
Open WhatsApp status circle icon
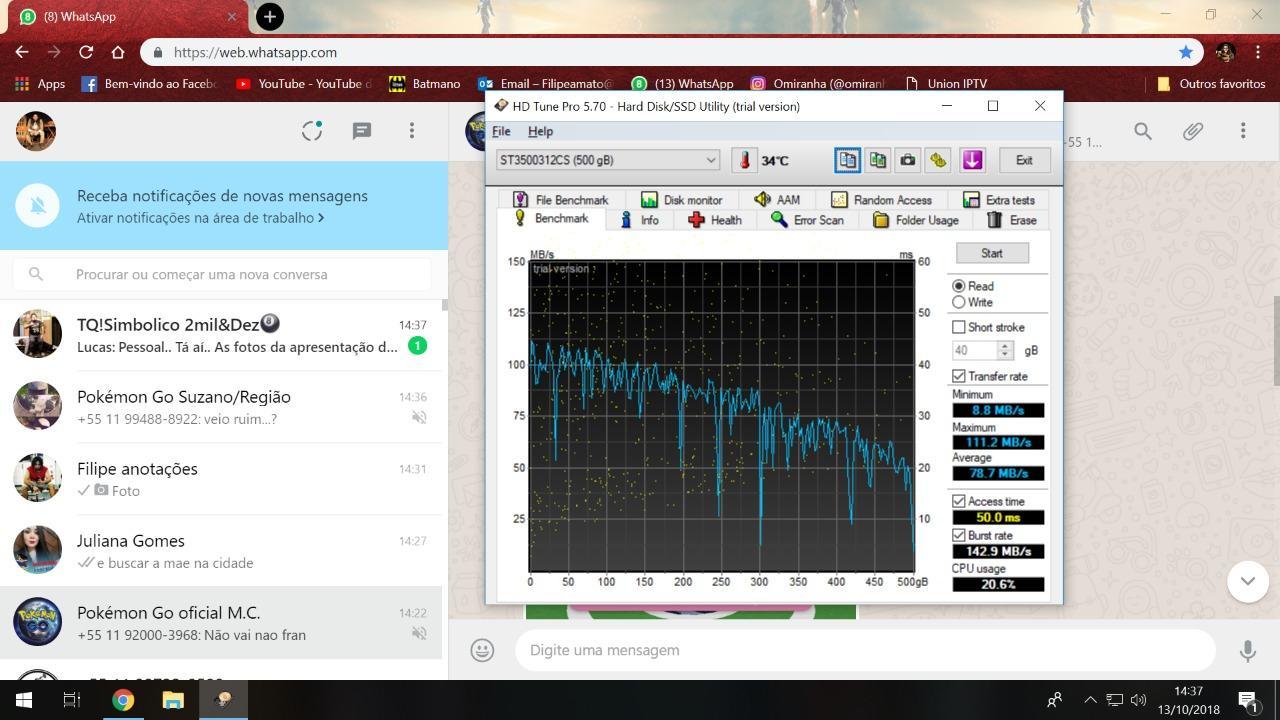point(312,130)
